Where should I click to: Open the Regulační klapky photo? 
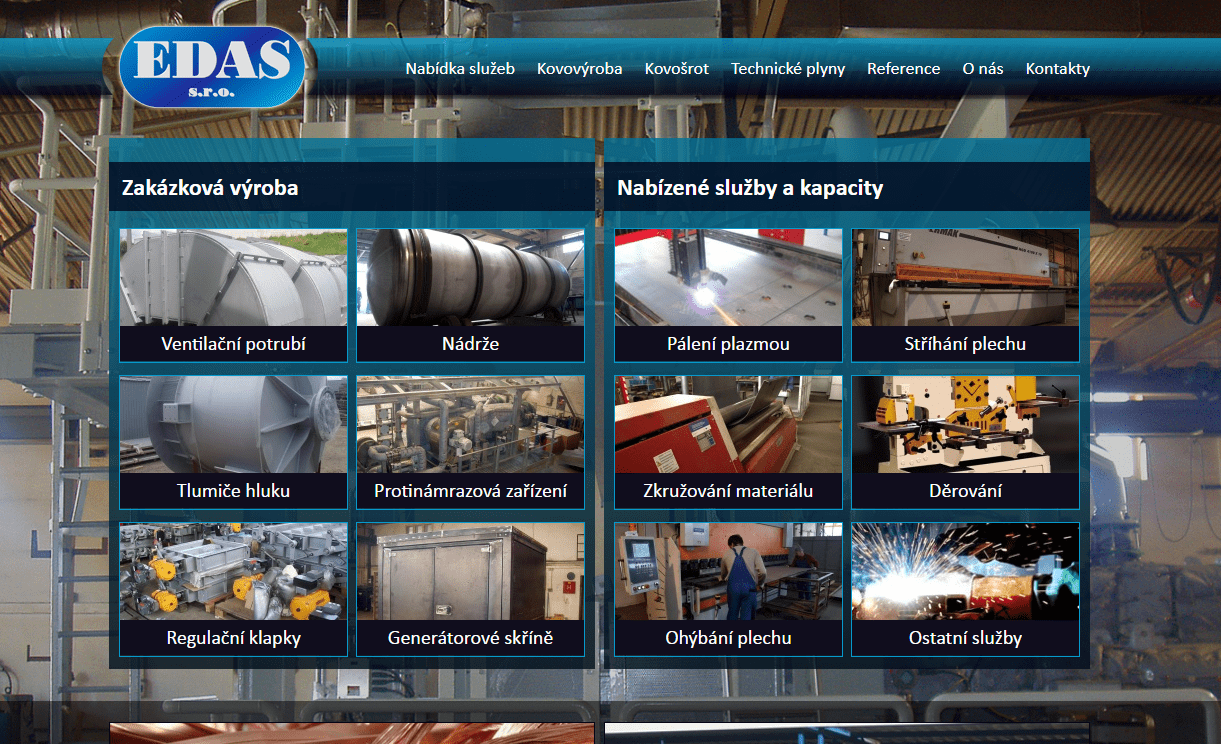tap(233, 572)
